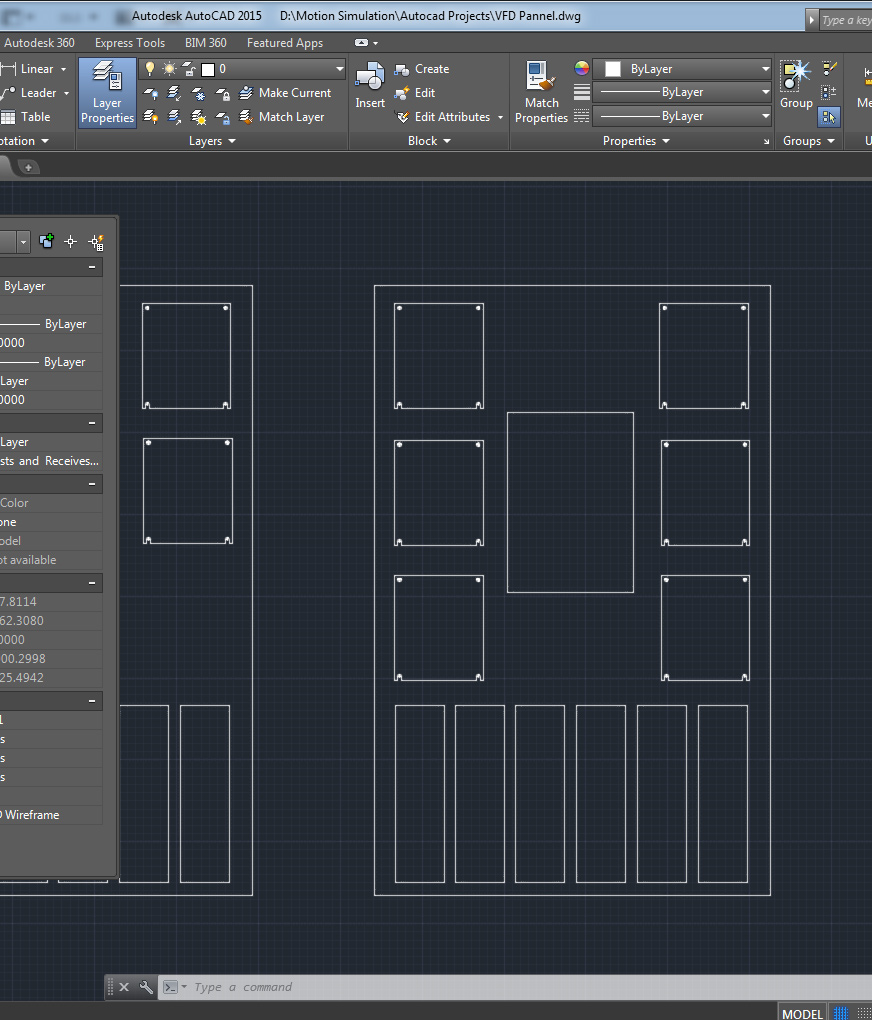Screen dimensions: 872x1020
Task: Click the Add/Remove from group icon
Action: tap(829, 92)
